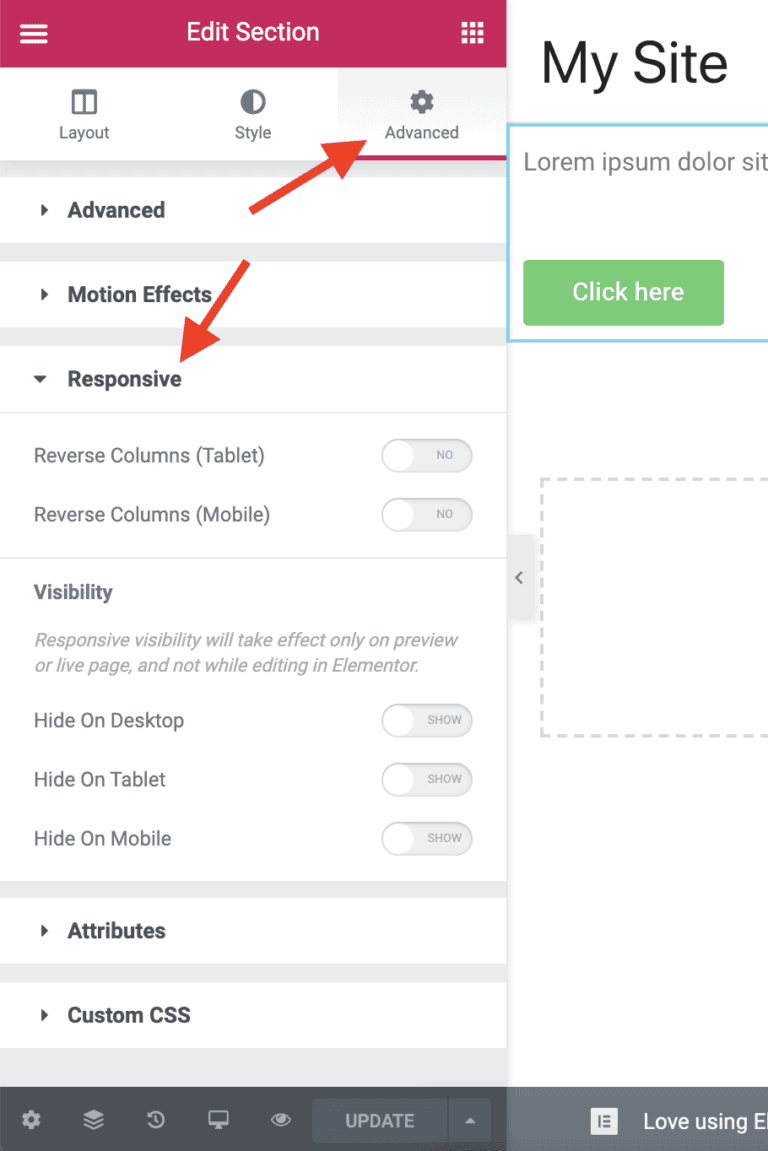Collapse the editor panel with side handle

pos(519,578)
